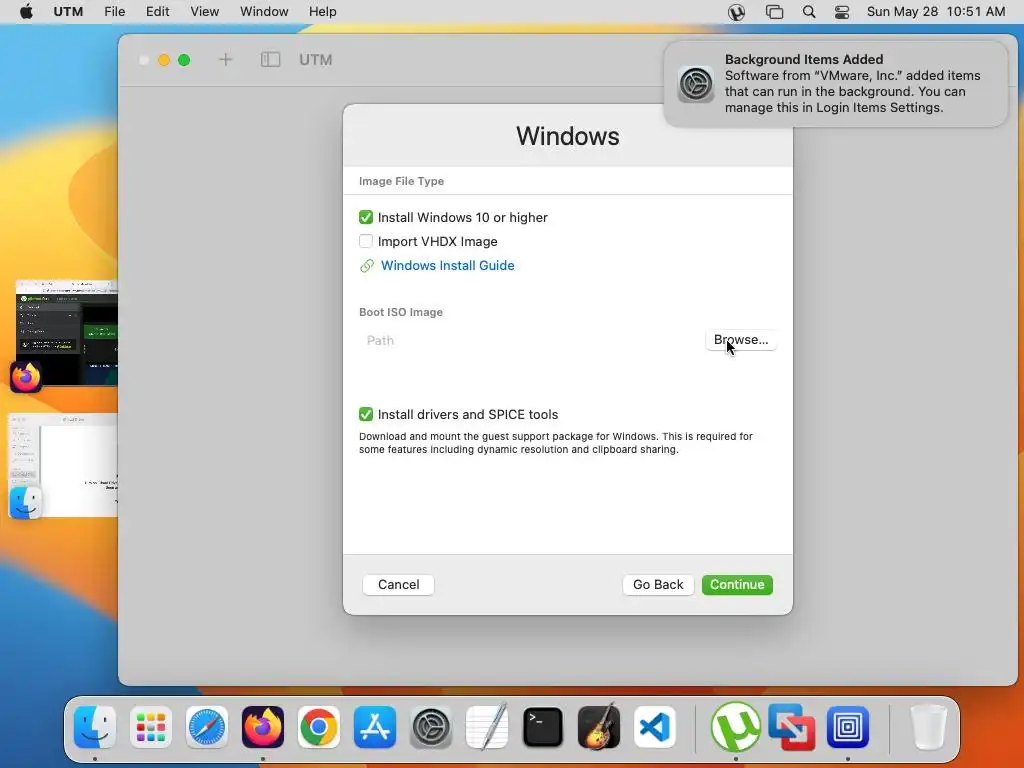Screen dimensions: 1024x768
Task: Click the Cancel button
Action: point(398,584)
